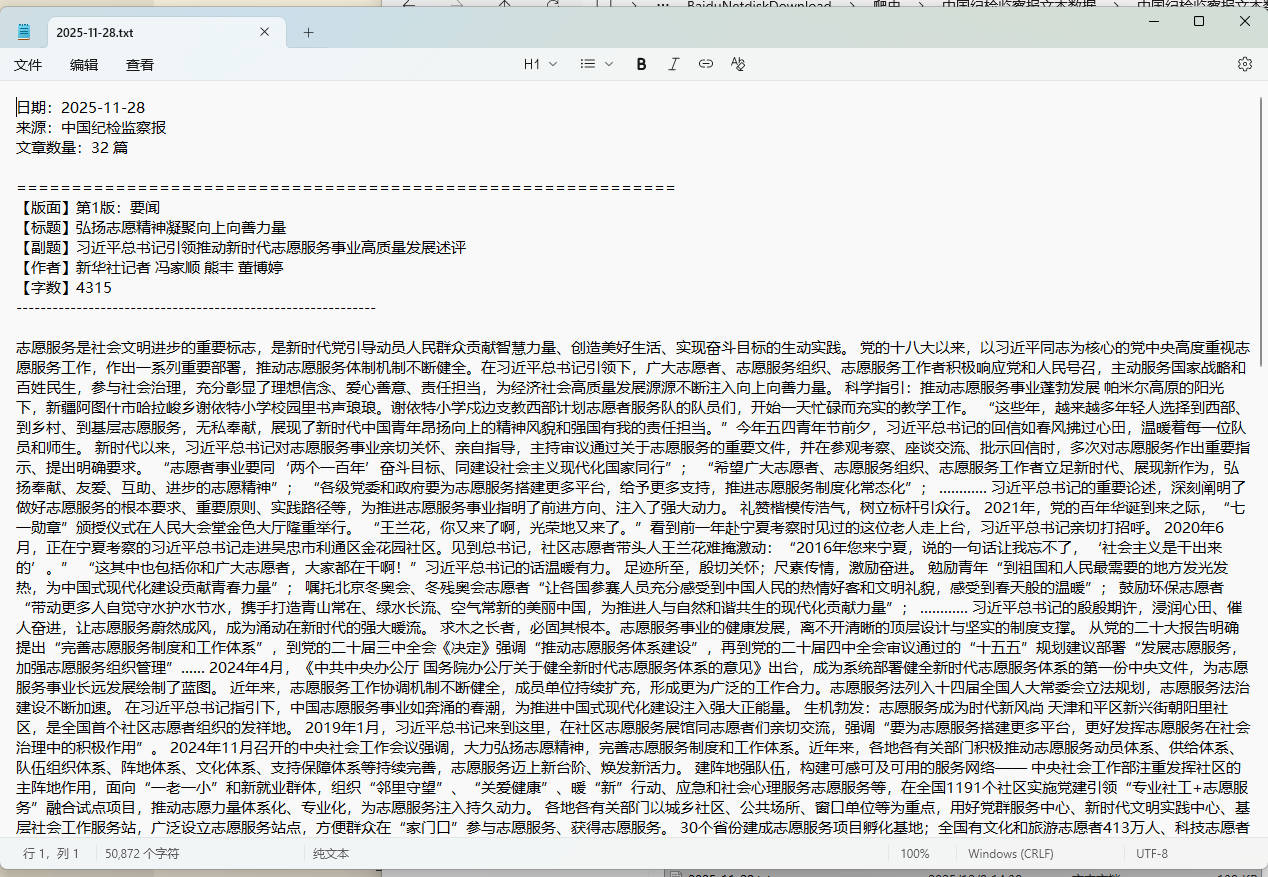Maximize the Notepad window
The width and height of the screenshot is (1268, 877).
[x=1198, y=21]
